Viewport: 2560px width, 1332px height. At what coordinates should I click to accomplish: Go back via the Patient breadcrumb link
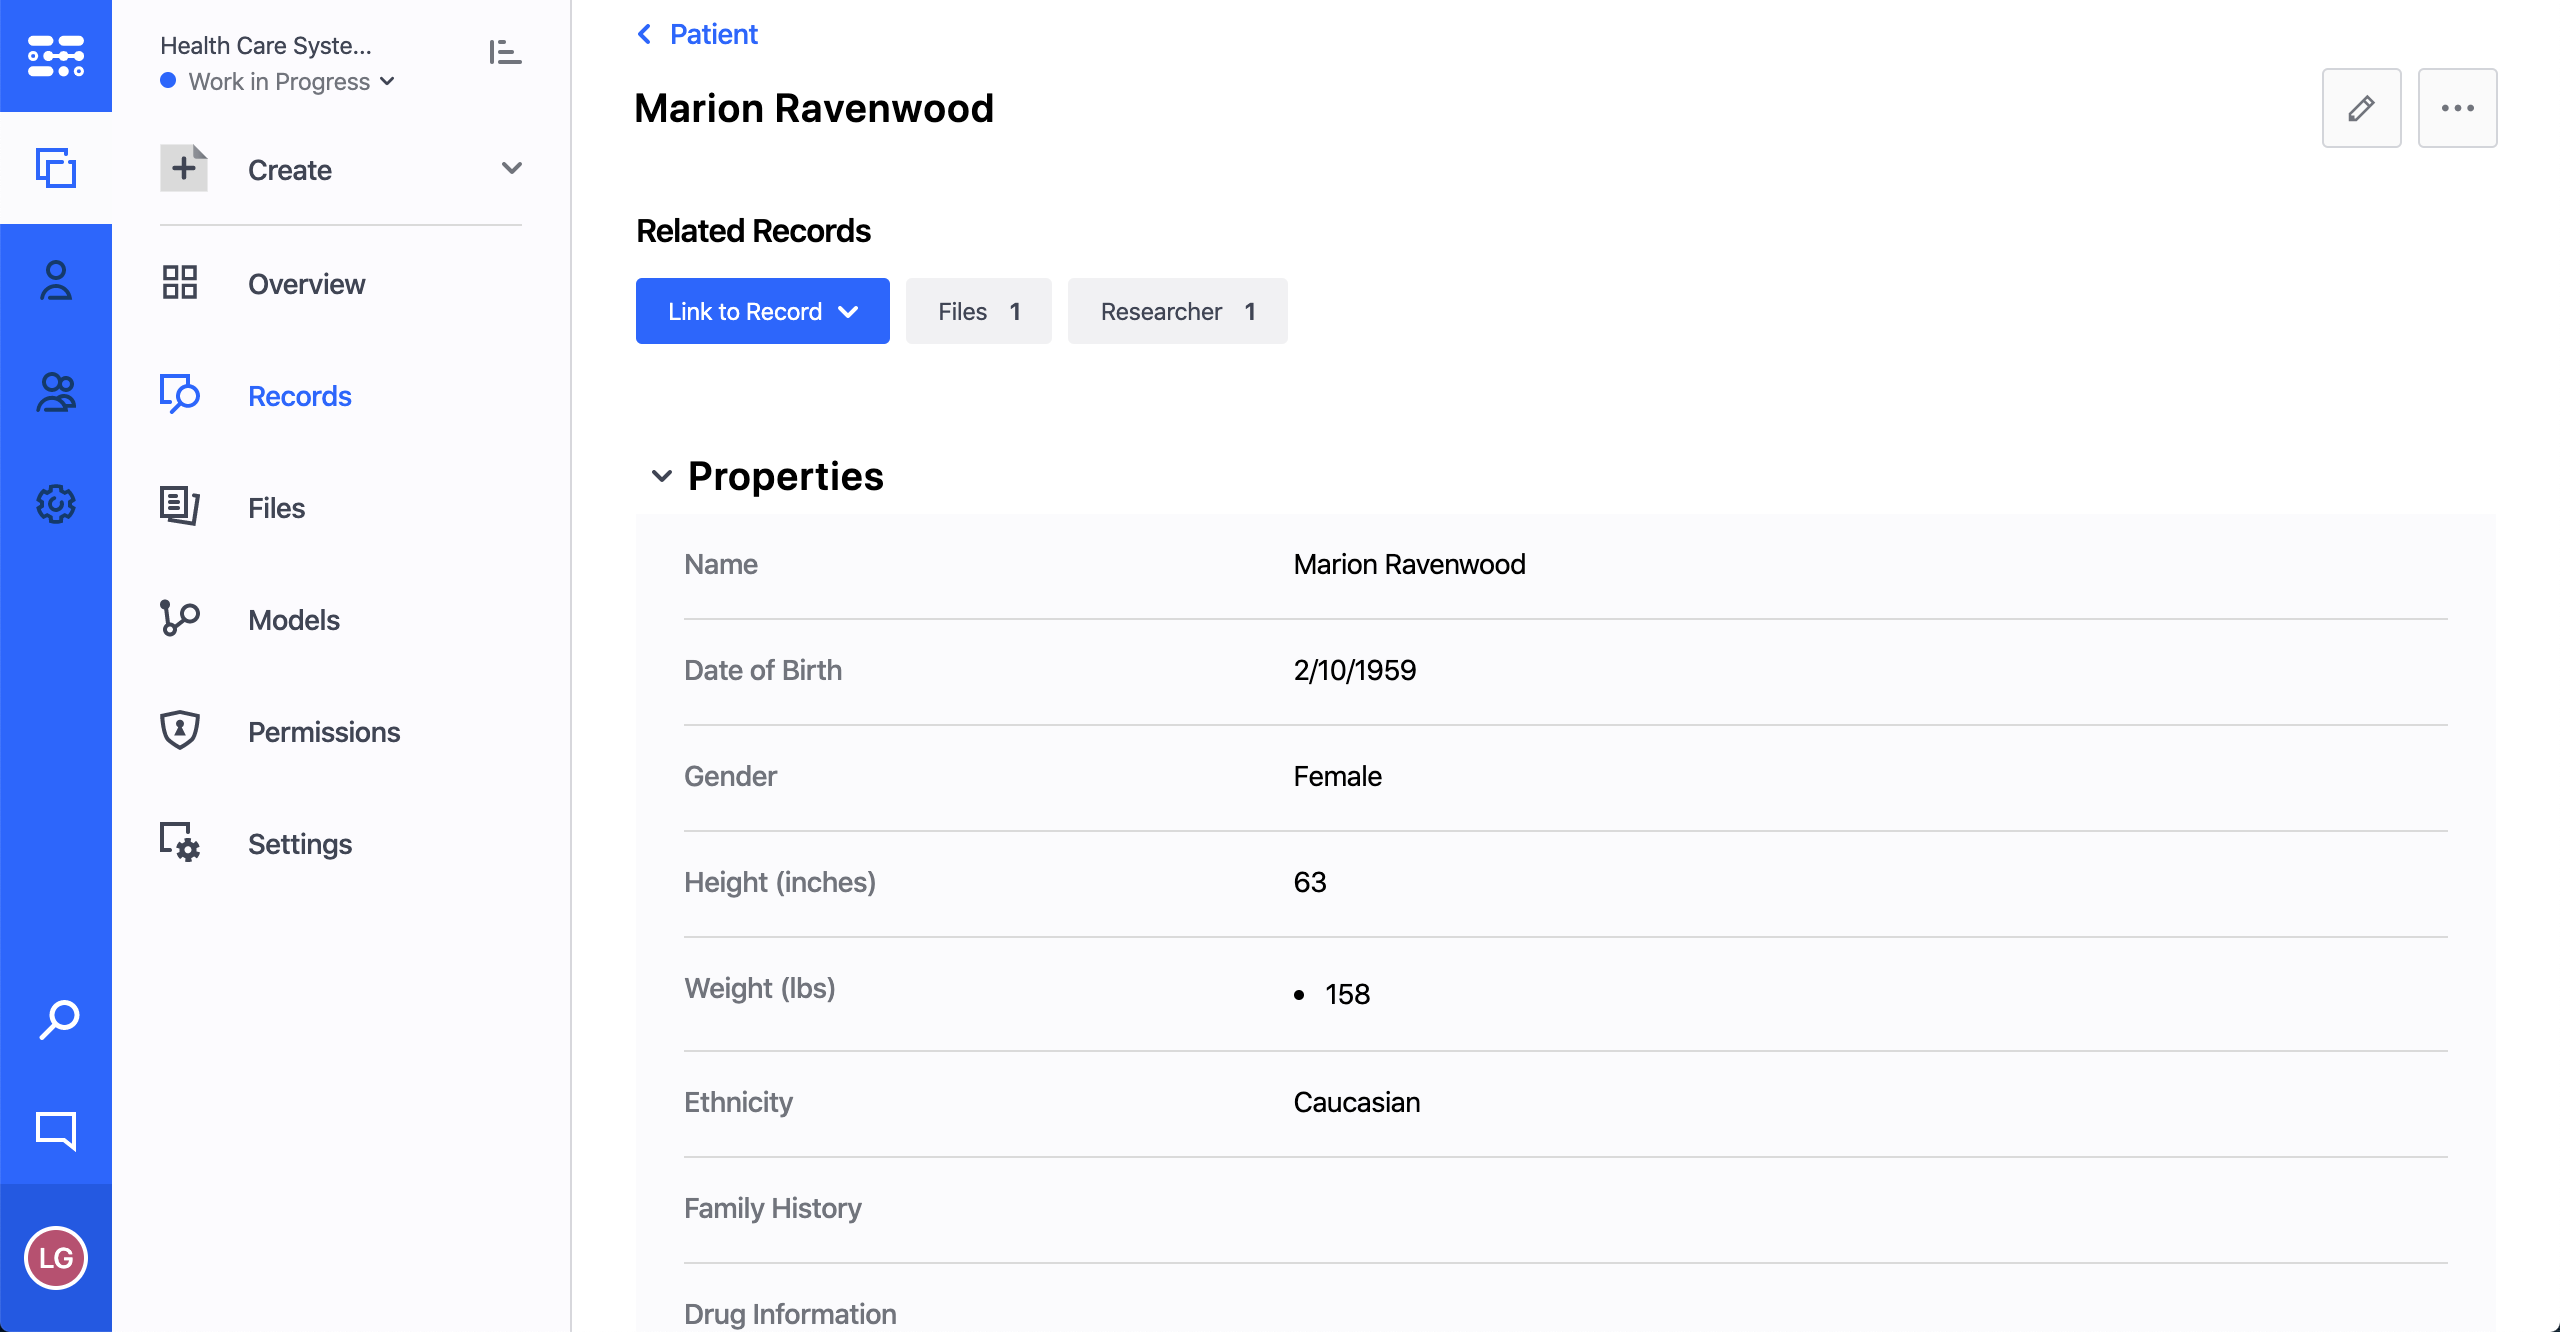click(x=713, y=34)
